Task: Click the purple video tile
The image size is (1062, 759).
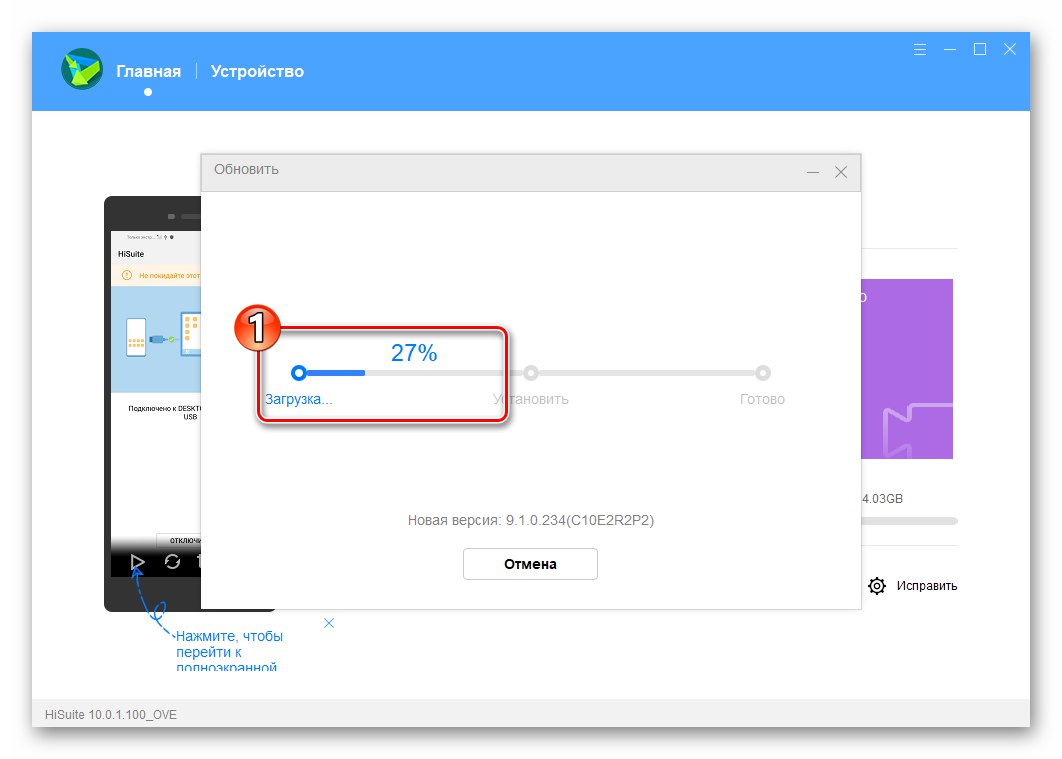Action: click(x=907, y=369)
